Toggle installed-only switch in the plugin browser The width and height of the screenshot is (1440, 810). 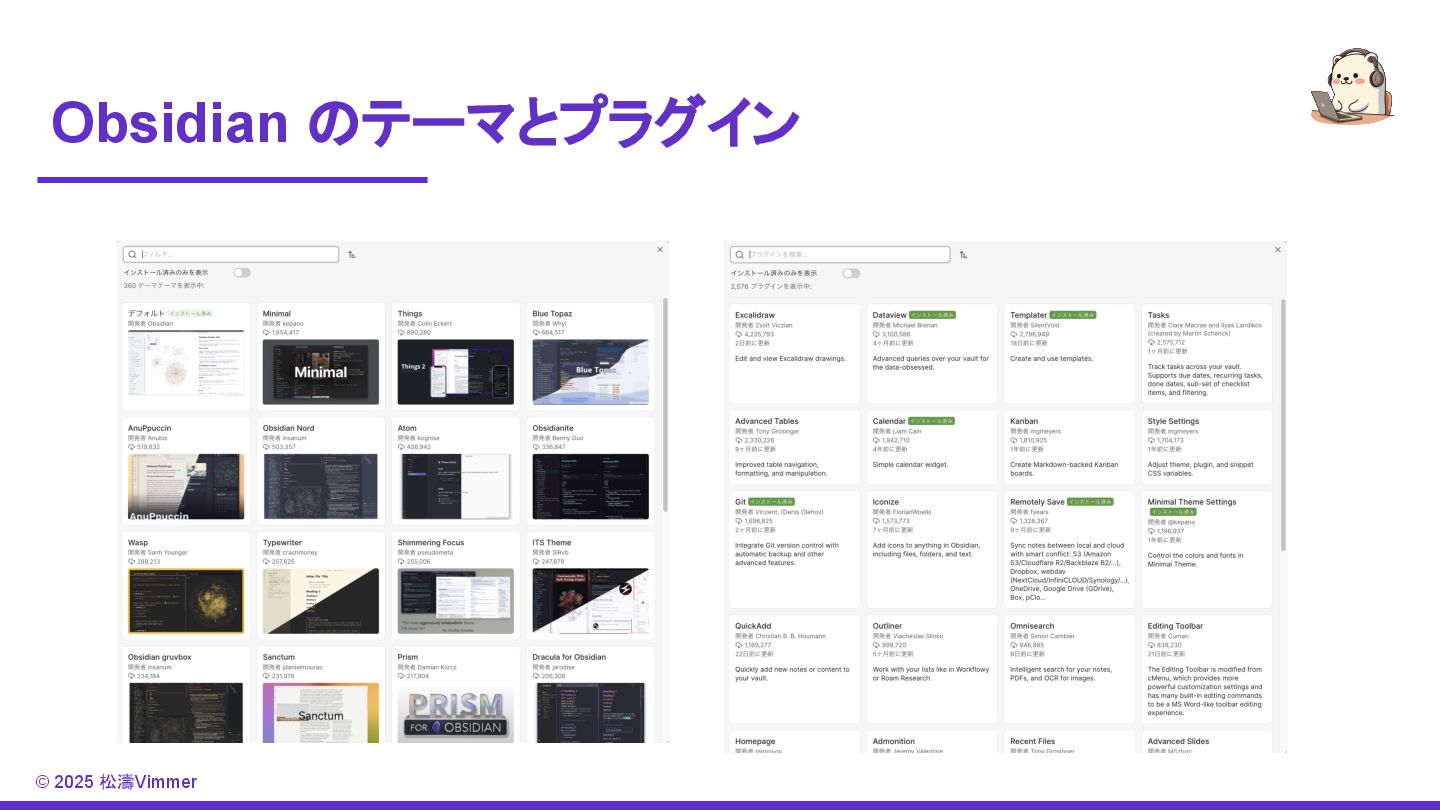(851, 273)
